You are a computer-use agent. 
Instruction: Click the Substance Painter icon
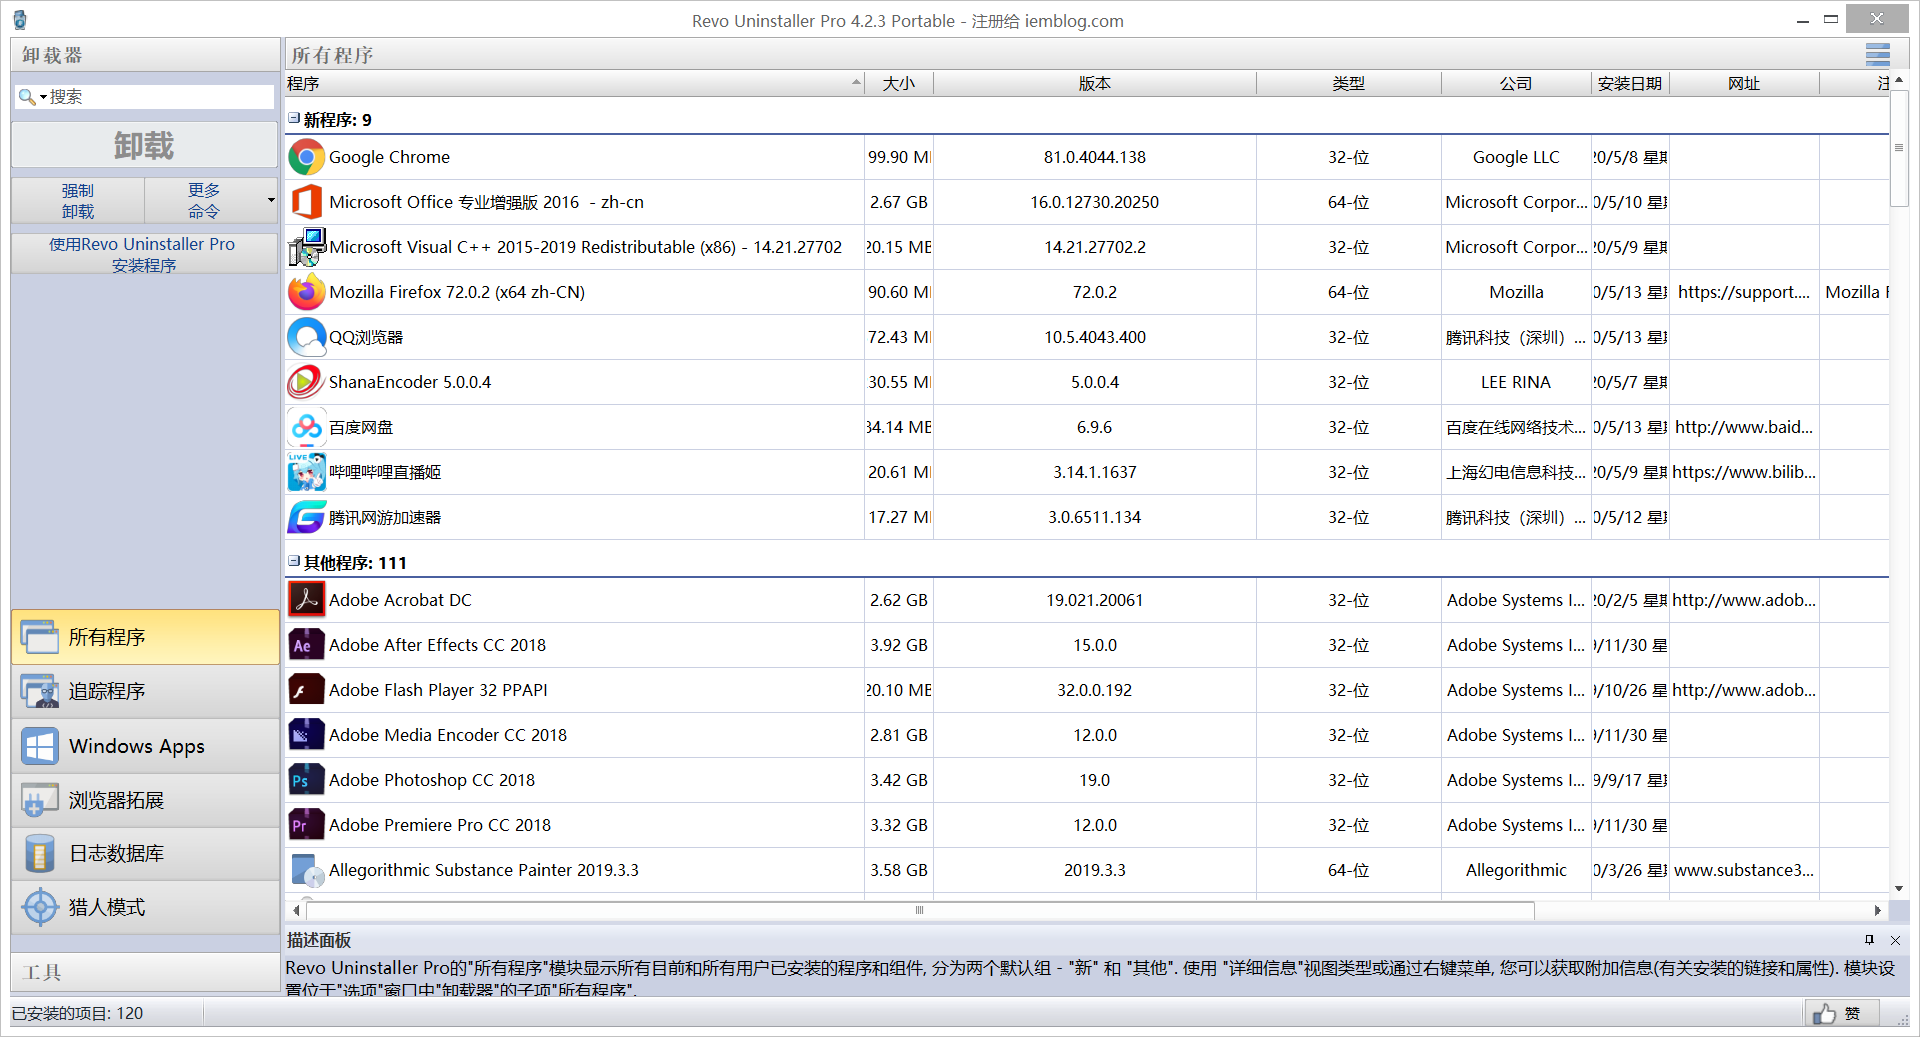[307, 870]
